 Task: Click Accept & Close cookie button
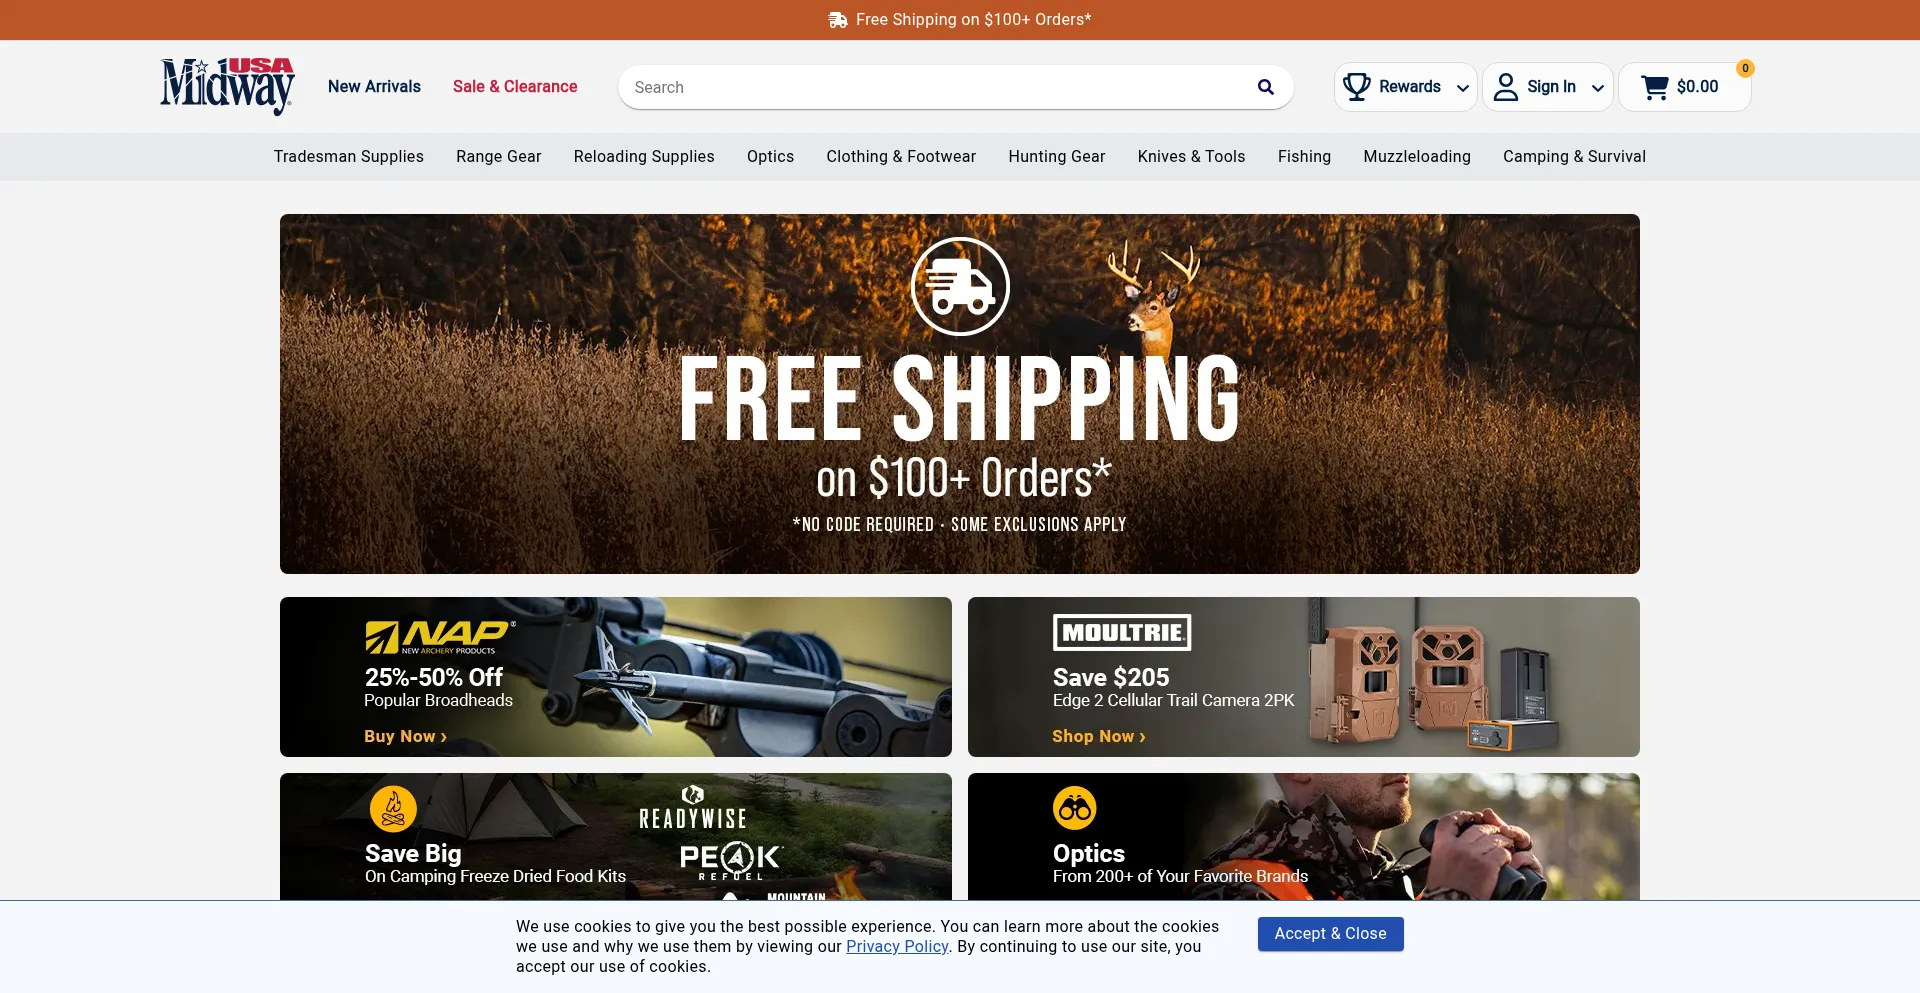(1330, 934)
